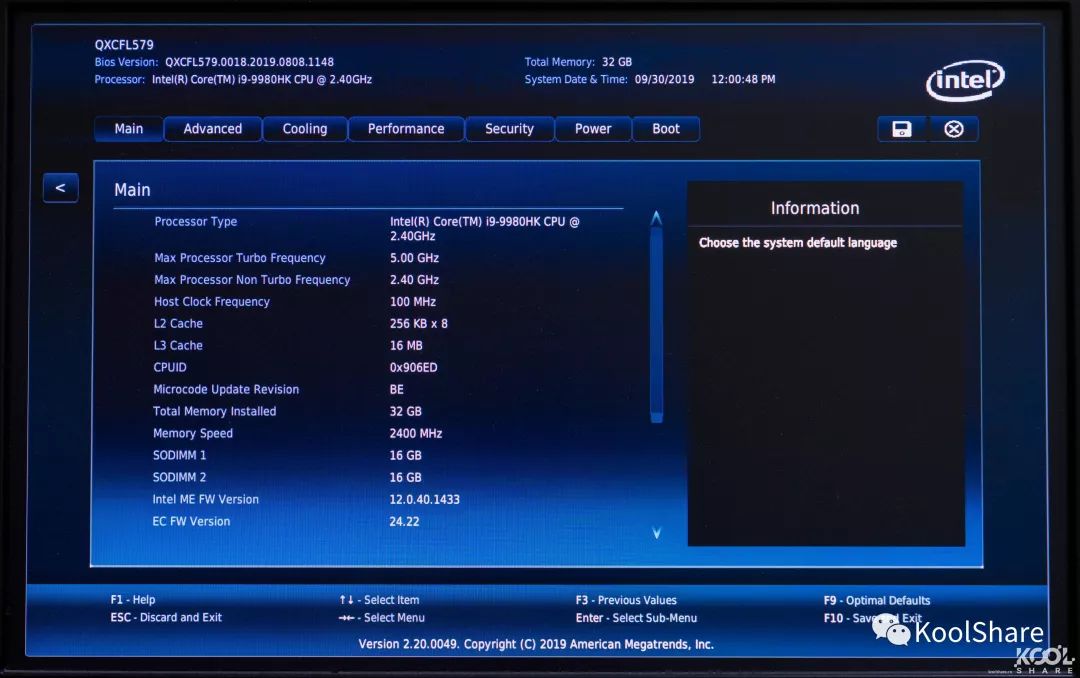Click 'Choose the system default language' text
This screenshot has height=678, width=1080.
pos(798,243)
